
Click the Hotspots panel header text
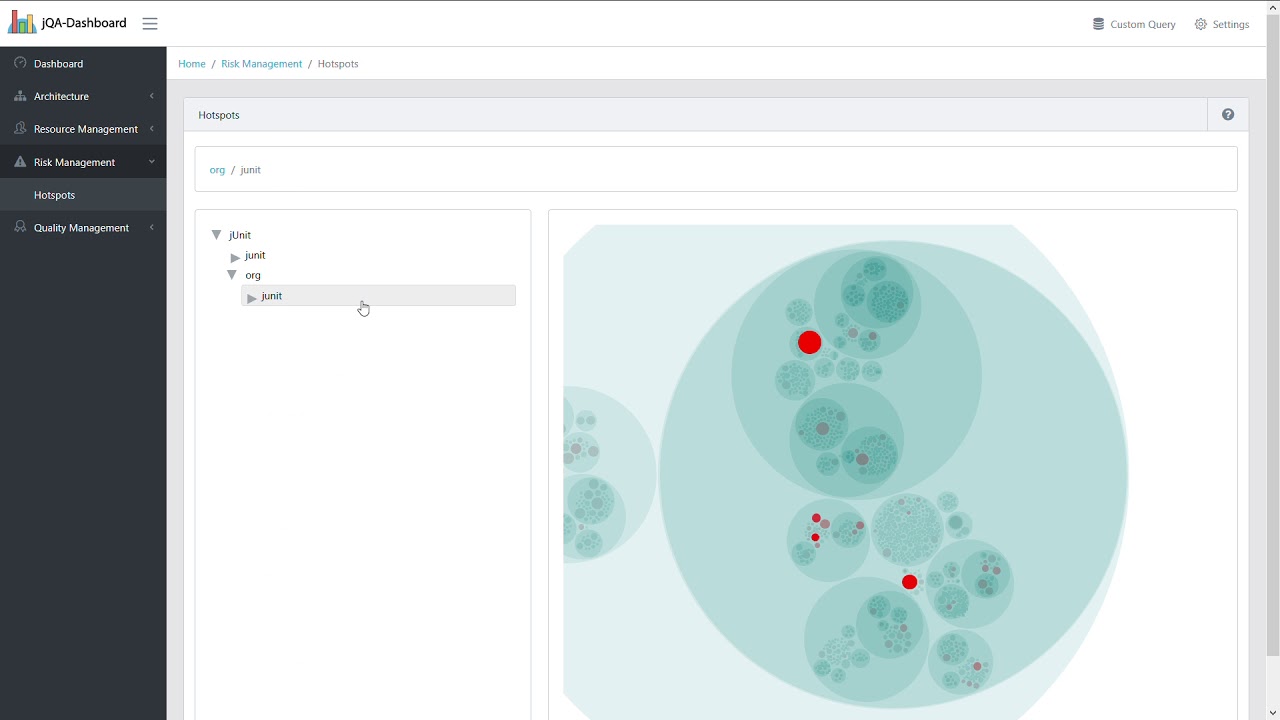[x=219, y=115]
